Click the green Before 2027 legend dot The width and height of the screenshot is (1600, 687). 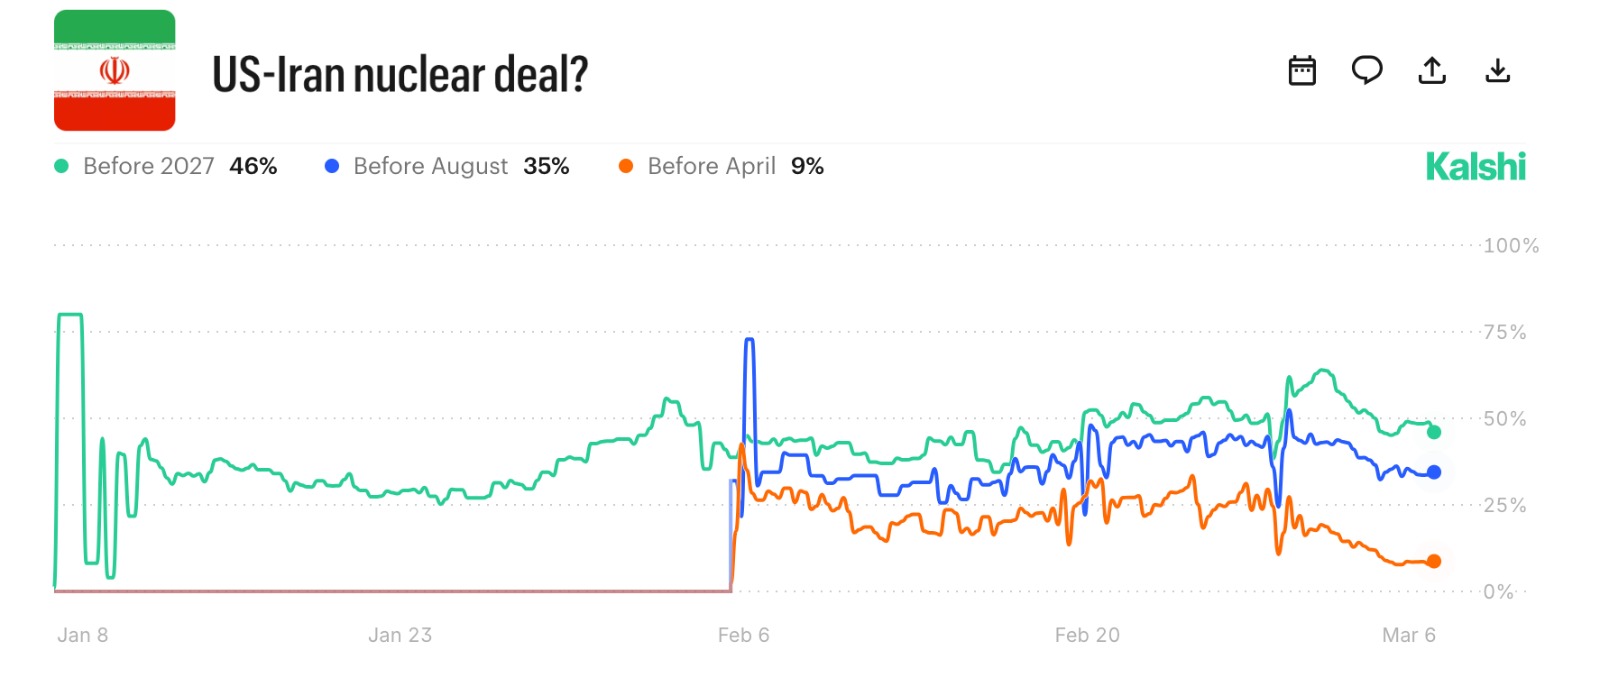coord(61,166)
